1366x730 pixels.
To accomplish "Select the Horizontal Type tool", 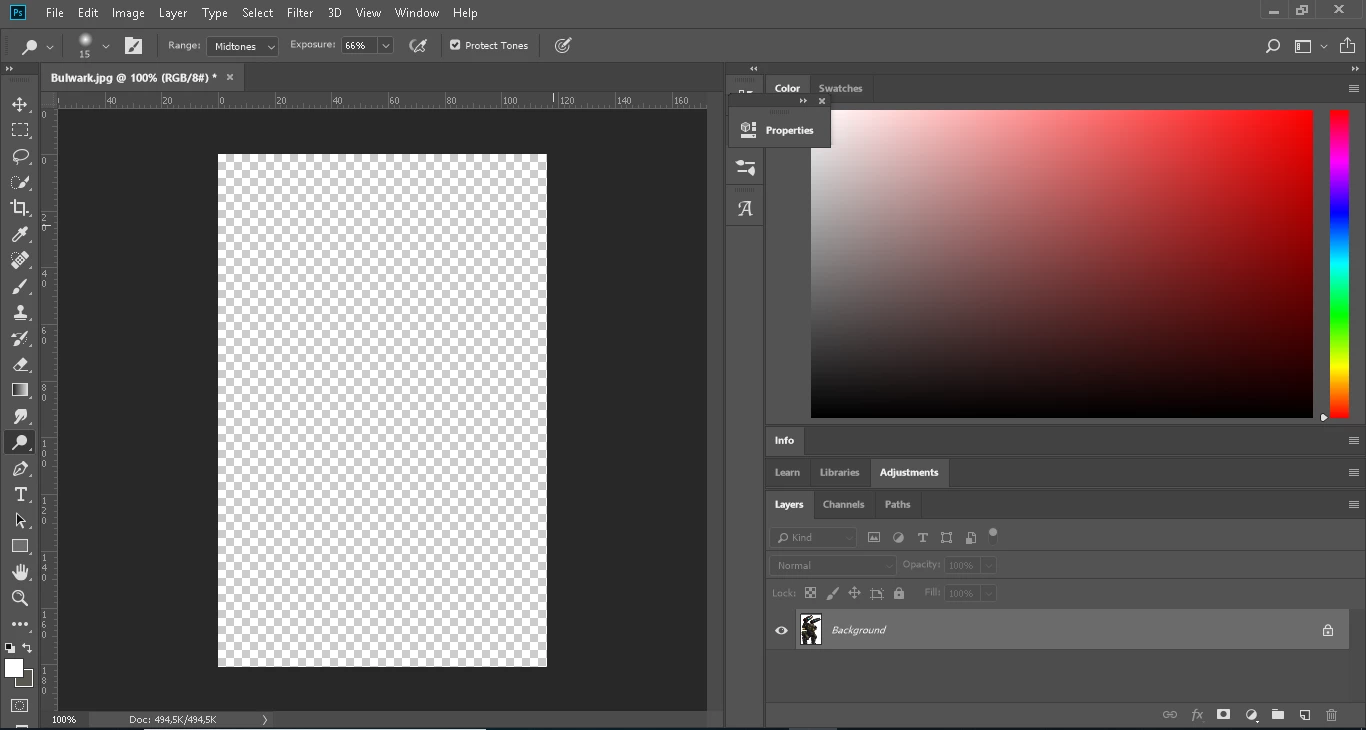I will tap(20, 495).
